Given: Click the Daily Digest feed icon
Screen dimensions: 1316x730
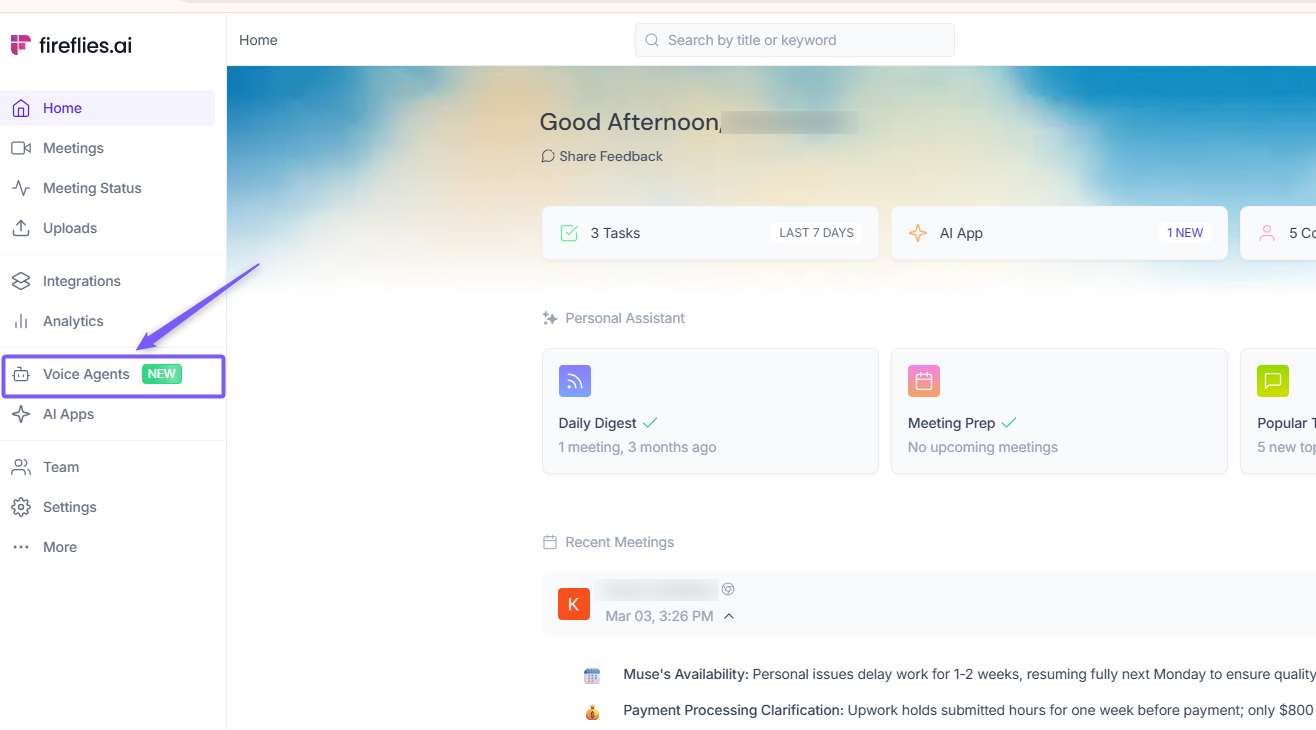Looking at the screenshot, I should (575, 381).
